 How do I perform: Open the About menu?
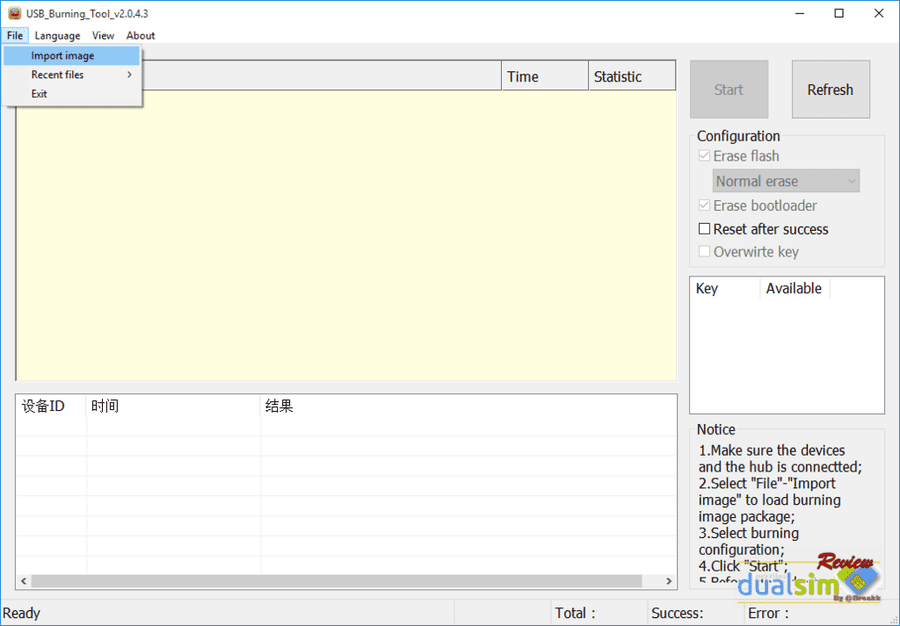pyautogui.click(x=141, y=36)
